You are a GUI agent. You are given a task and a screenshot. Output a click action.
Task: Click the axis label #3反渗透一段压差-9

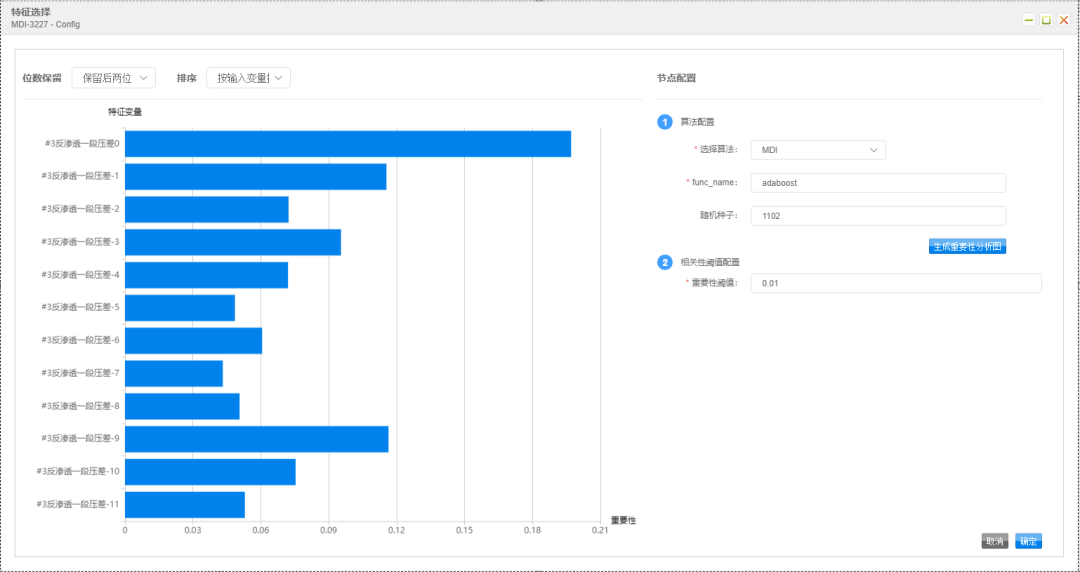point(80,439)
